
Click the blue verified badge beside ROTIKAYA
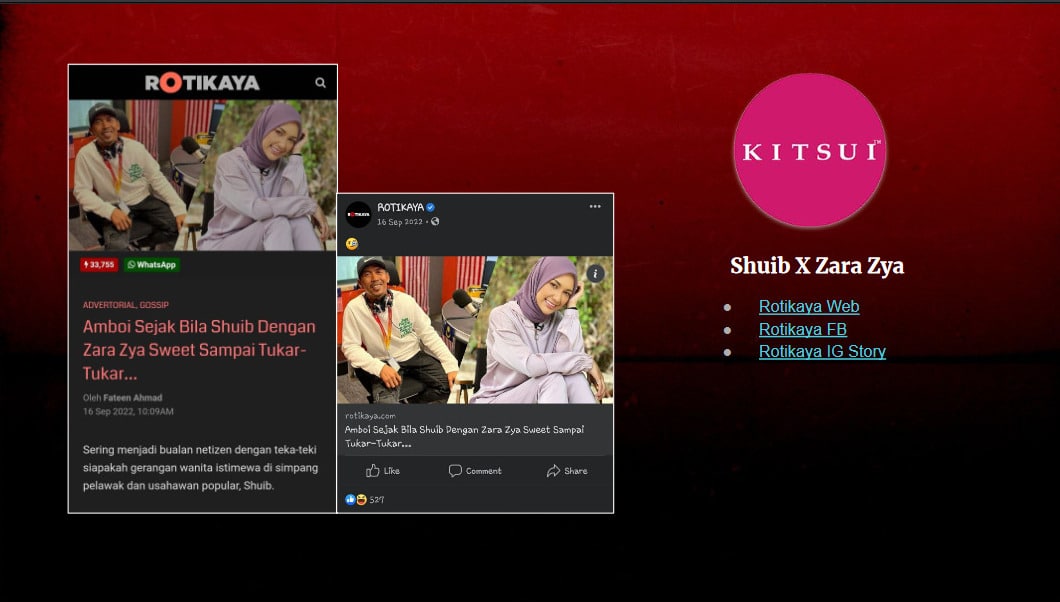pos(431,208)
